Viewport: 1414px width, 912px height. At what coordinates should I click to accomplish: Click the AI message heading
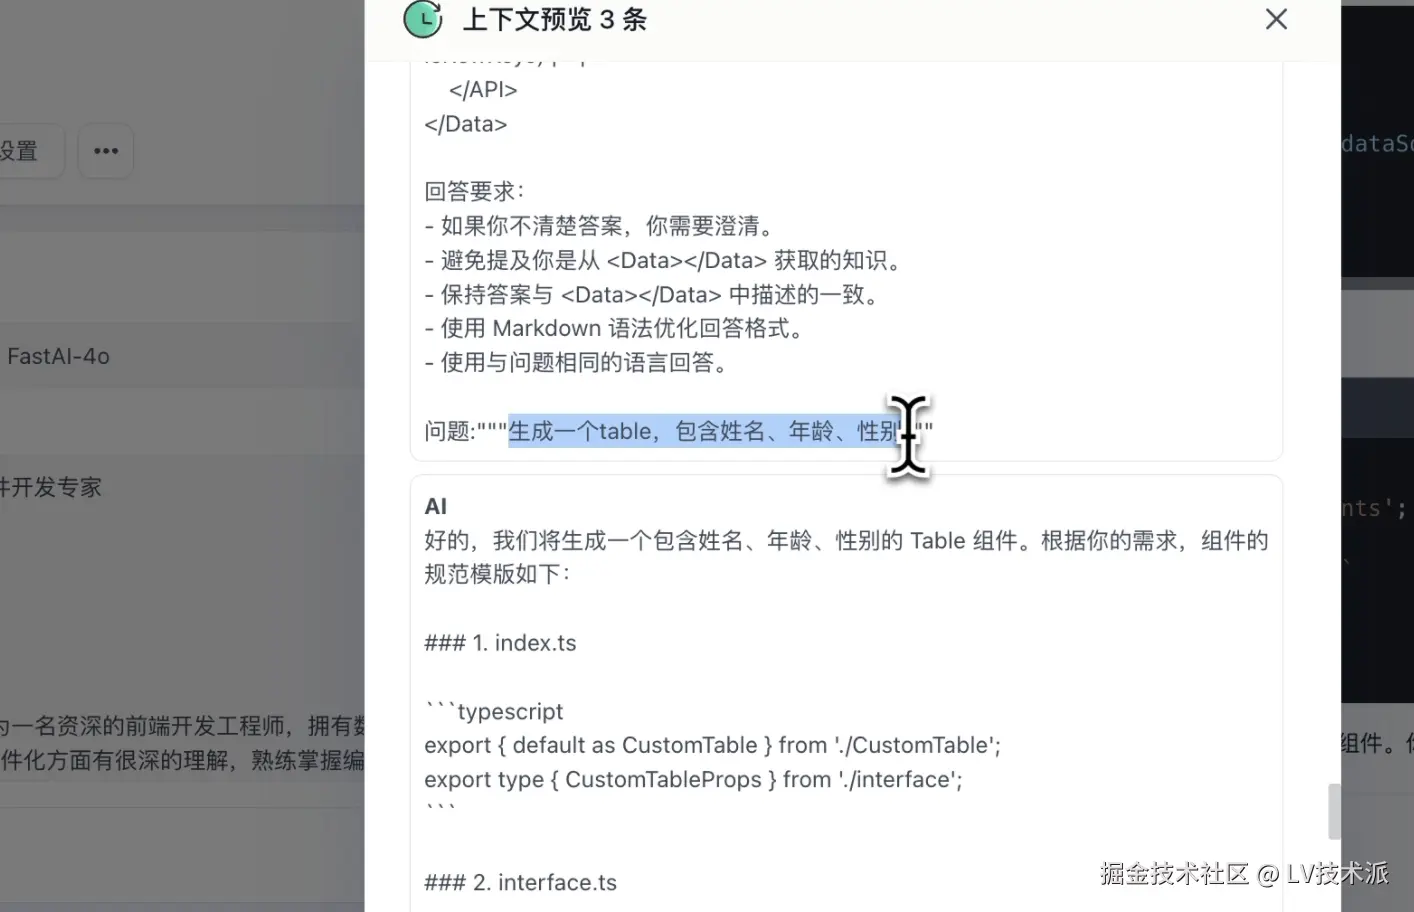(x=436, y=506)
